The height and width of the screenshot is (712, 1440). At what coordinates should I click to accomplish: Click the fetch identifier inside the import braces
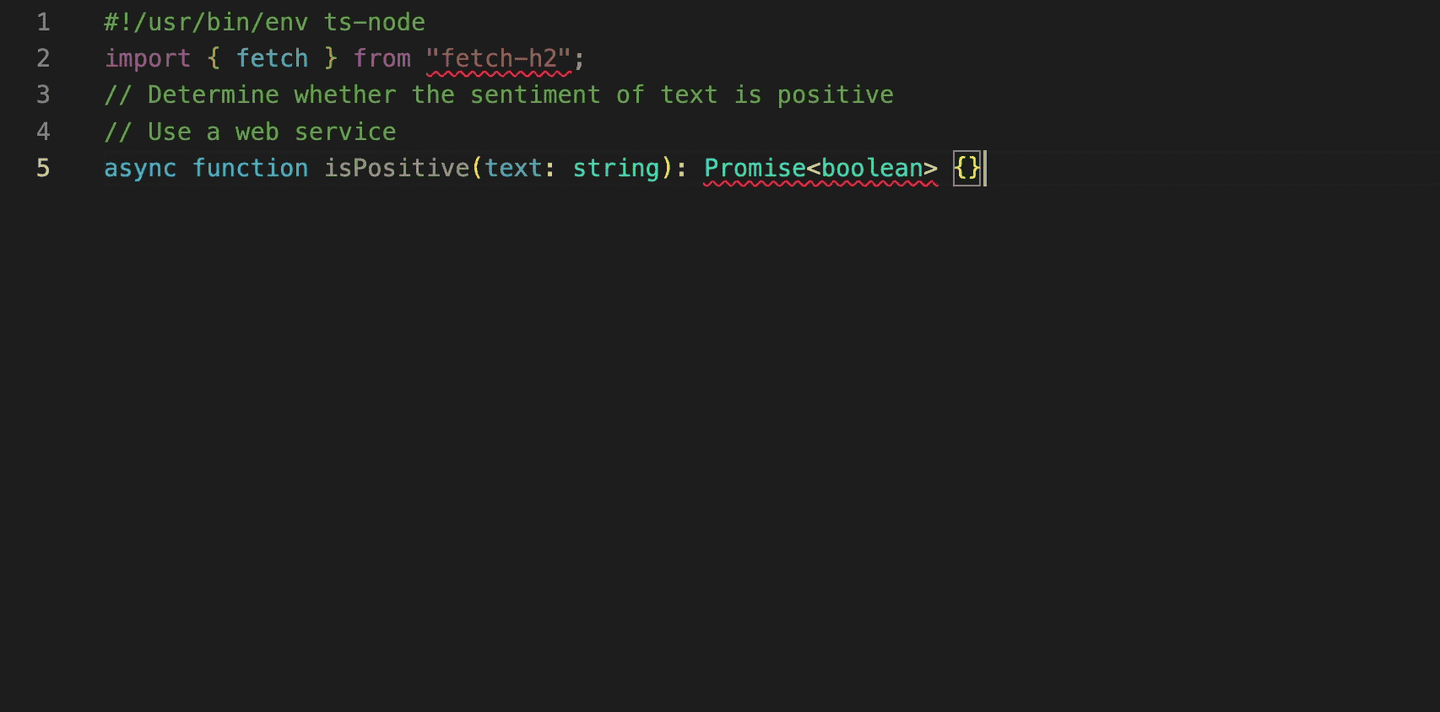pos(272,58)
